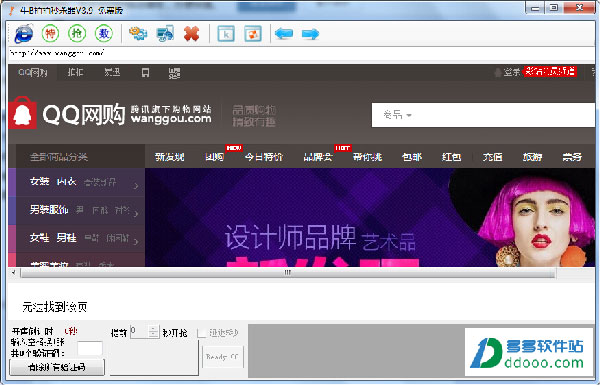Click the picture frame toolbar icon
The height and width of the screenshot is (385, 600).
coord(253,34)
